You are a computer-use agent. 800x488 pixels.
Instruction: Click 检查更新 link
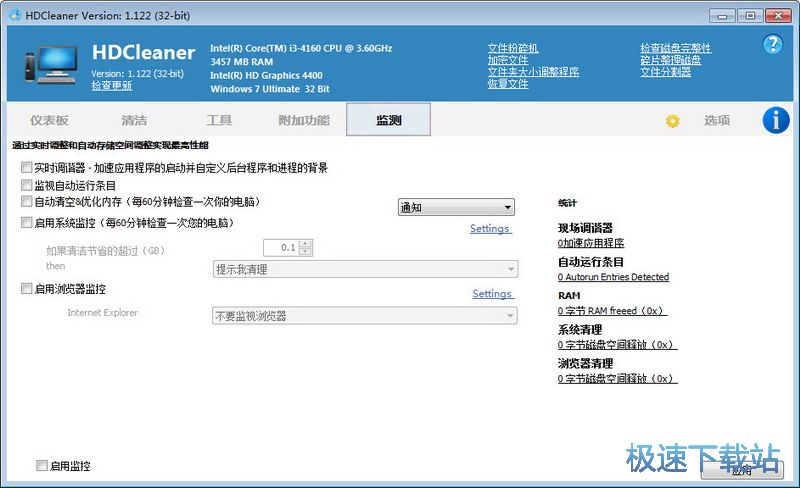(112, 85)
